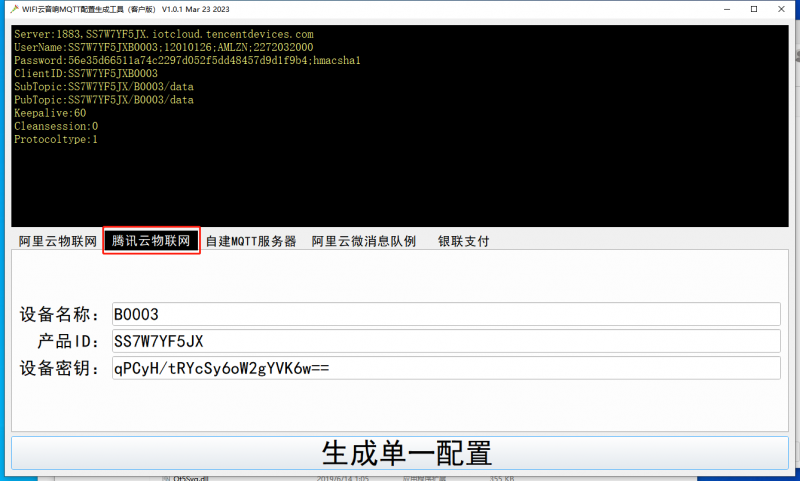Click the ClientID output line
The width and height of the screenshot is (800, 481).
click(86, 73)
